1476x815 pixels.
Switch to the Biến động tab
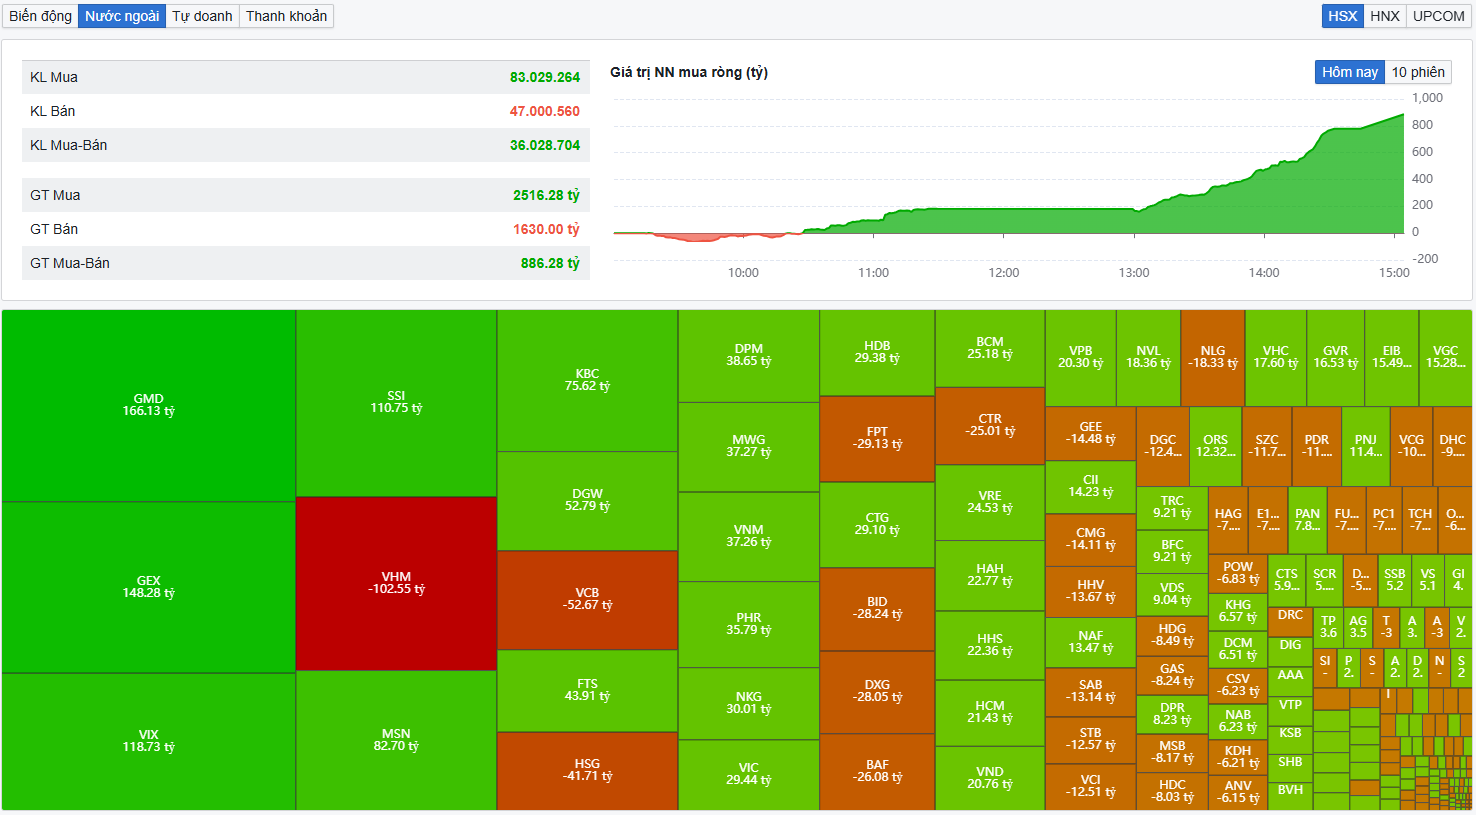coord(41,16)
